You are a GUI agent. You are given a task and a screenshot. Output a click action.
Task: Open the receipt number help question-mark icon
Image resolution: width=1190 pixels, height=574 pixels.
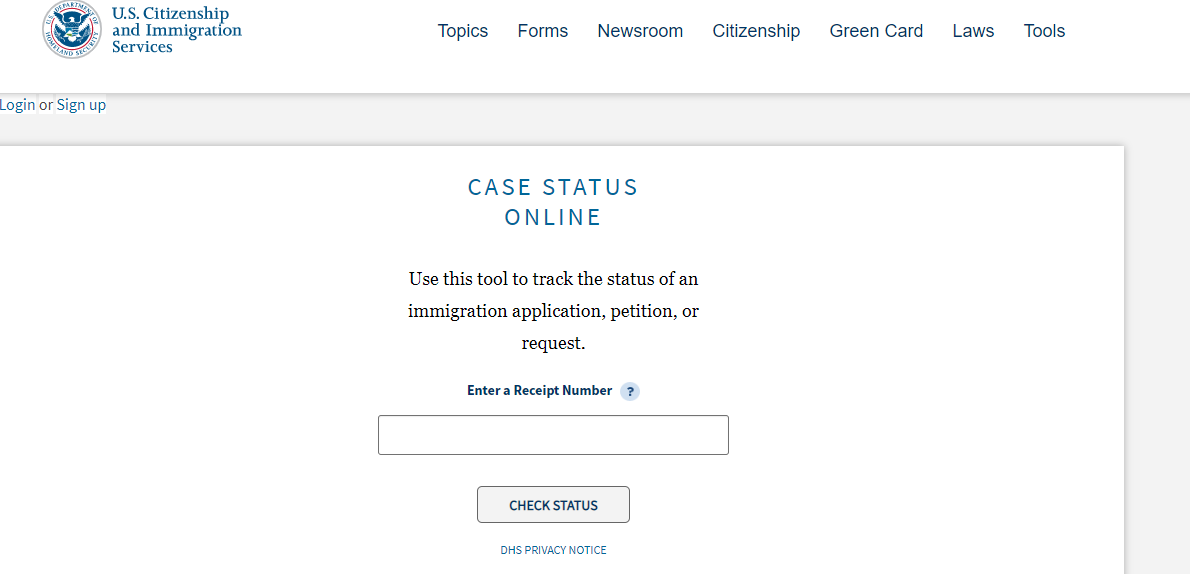(629, 392)
